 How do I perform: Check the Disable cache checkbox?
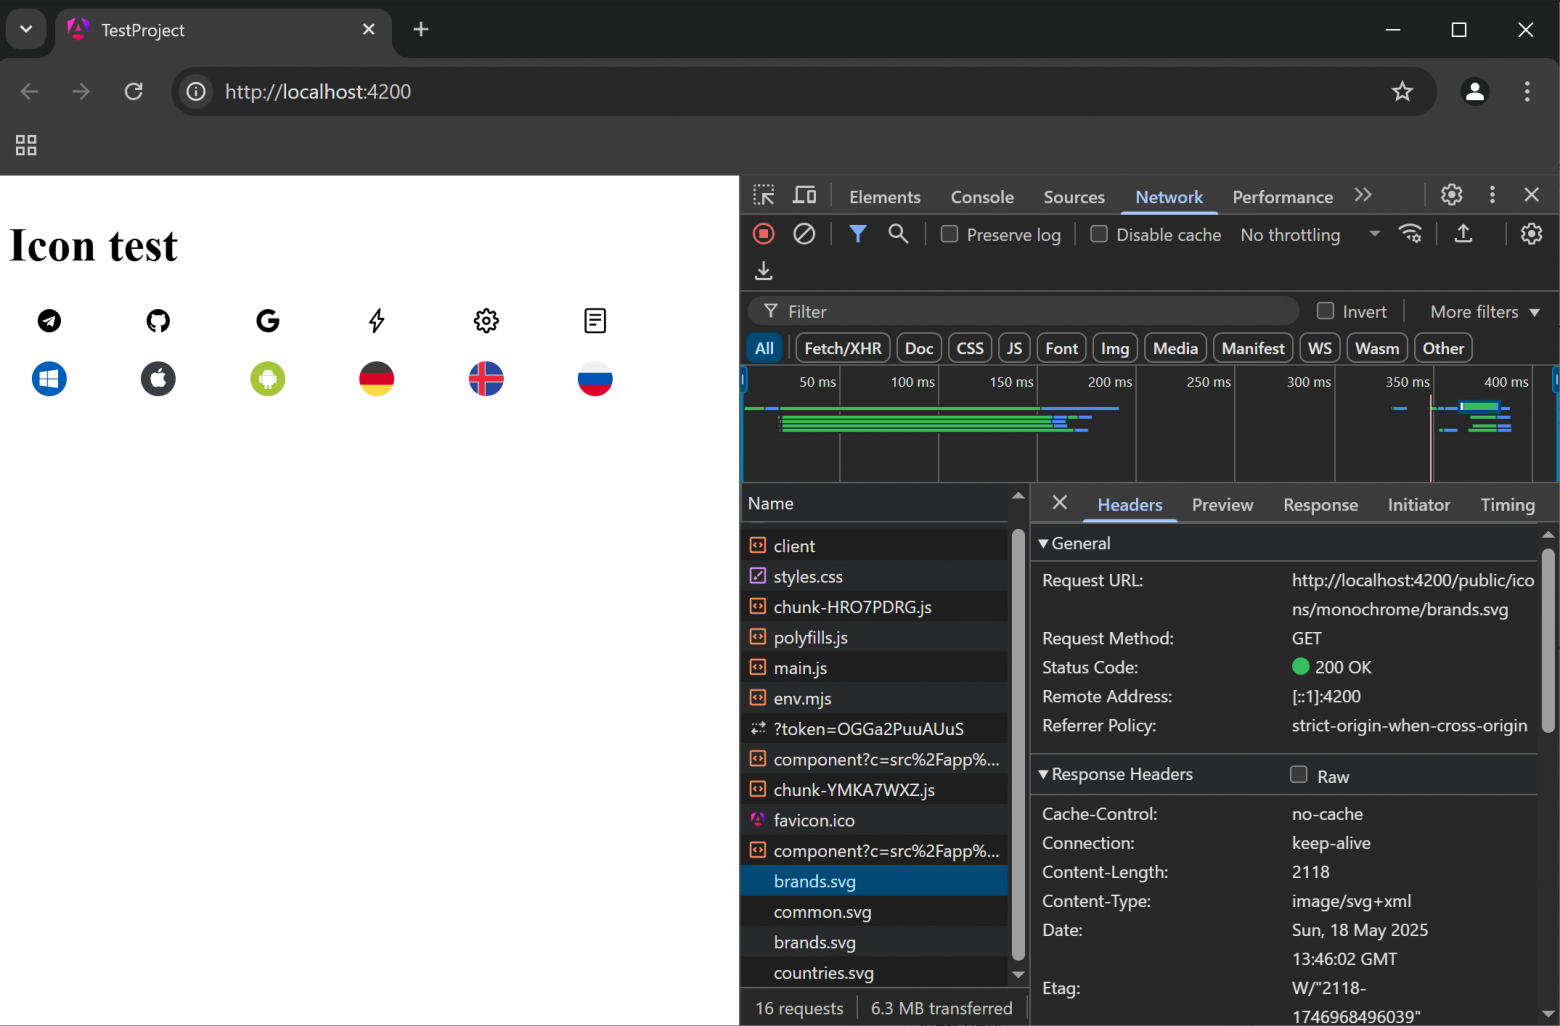(x=1099, y=234)
